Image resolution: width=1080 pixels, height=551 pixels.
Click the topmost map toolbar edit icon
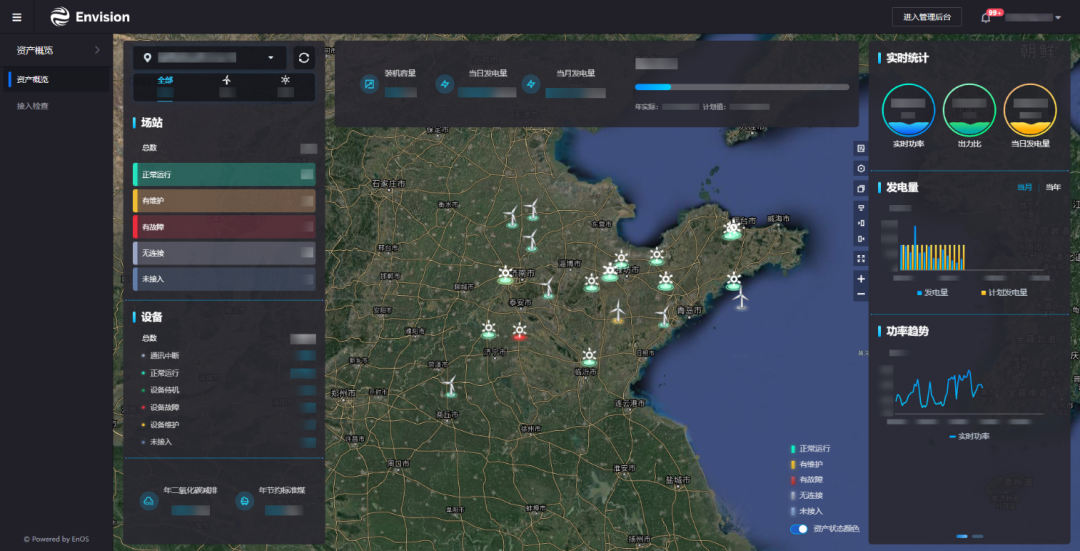[x=861, y=149]
